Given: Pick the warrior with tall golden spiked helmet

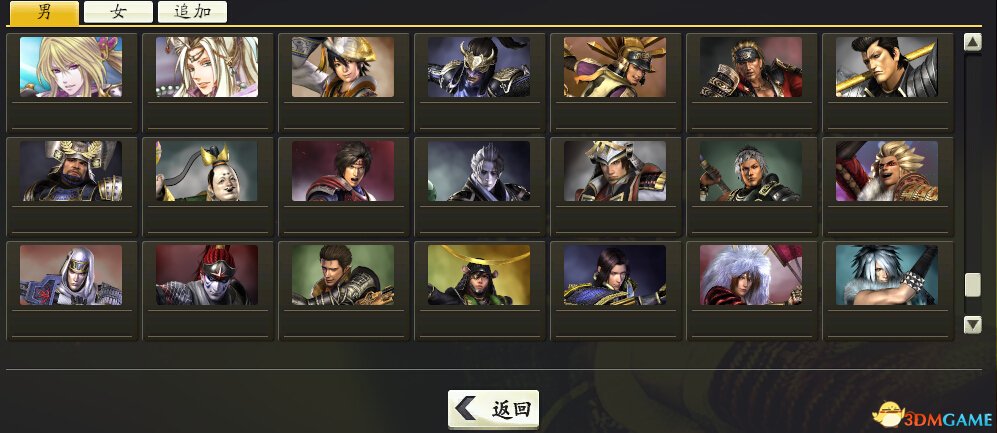Looking at the screenshot, I should pyautogui.click(x=615, y=67).
